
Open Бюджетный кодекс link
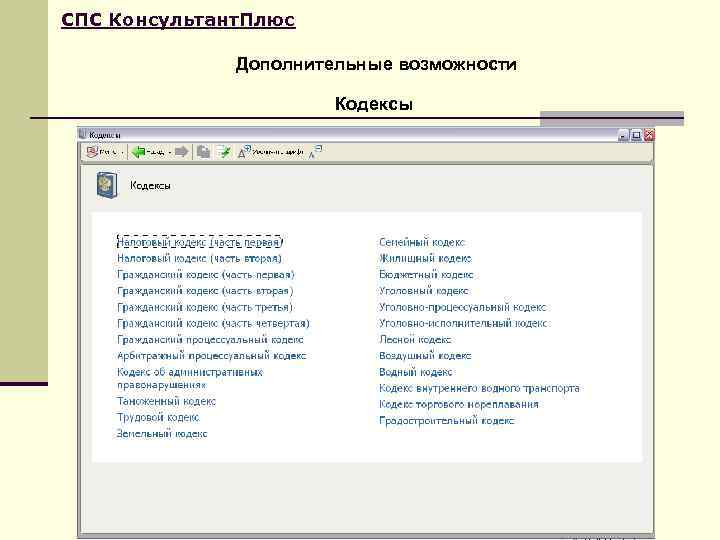point(426,275)
